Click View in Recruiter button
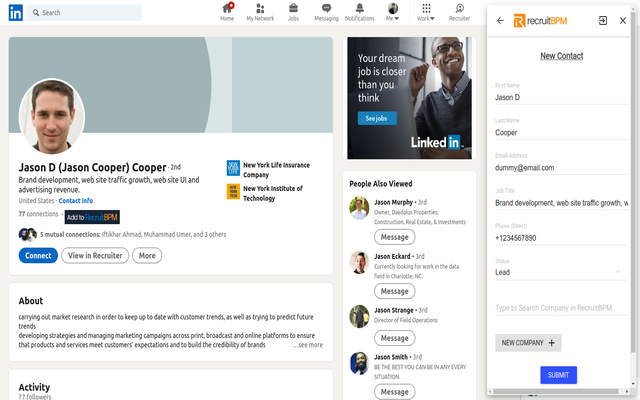 pyautogui.click(x=95, y=256)
